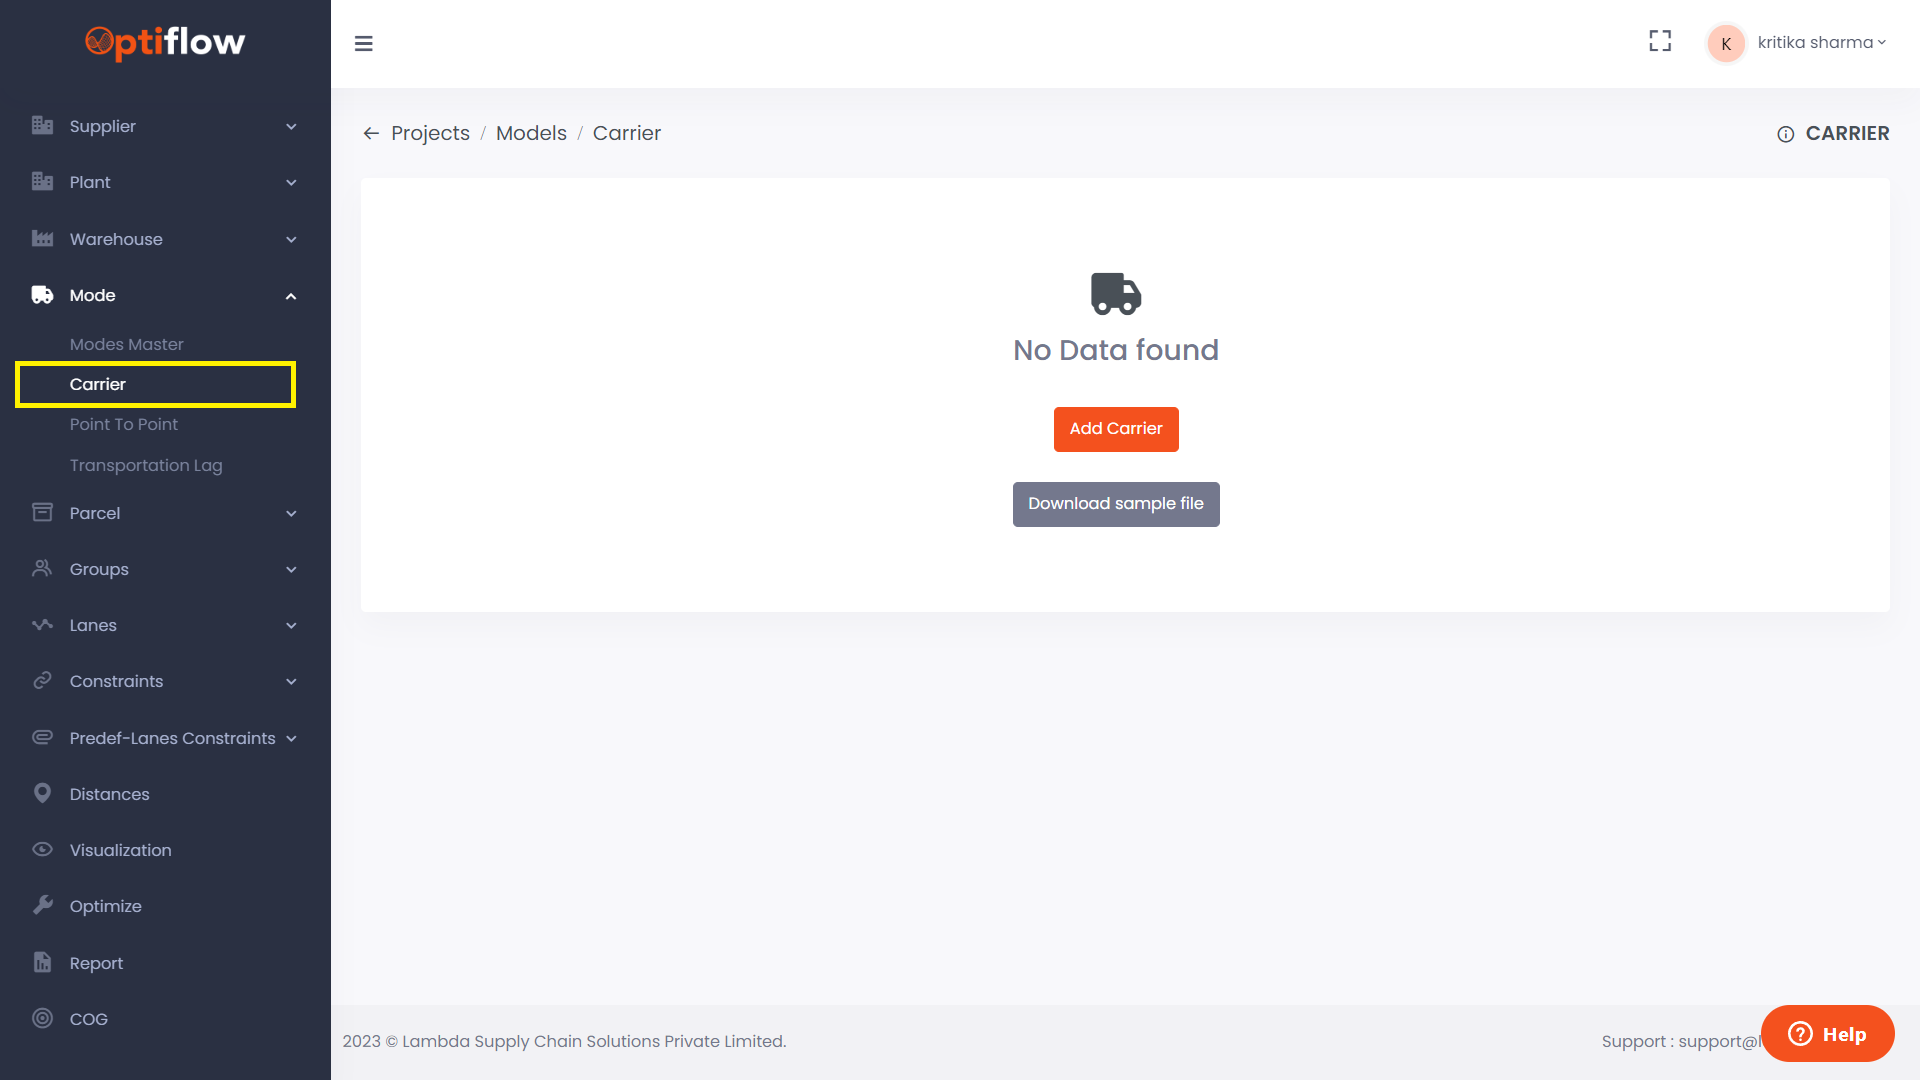This screenshot has height=1080, width=1920.
Task: Toggle fullscreen mode icon
Action: 1660,41
